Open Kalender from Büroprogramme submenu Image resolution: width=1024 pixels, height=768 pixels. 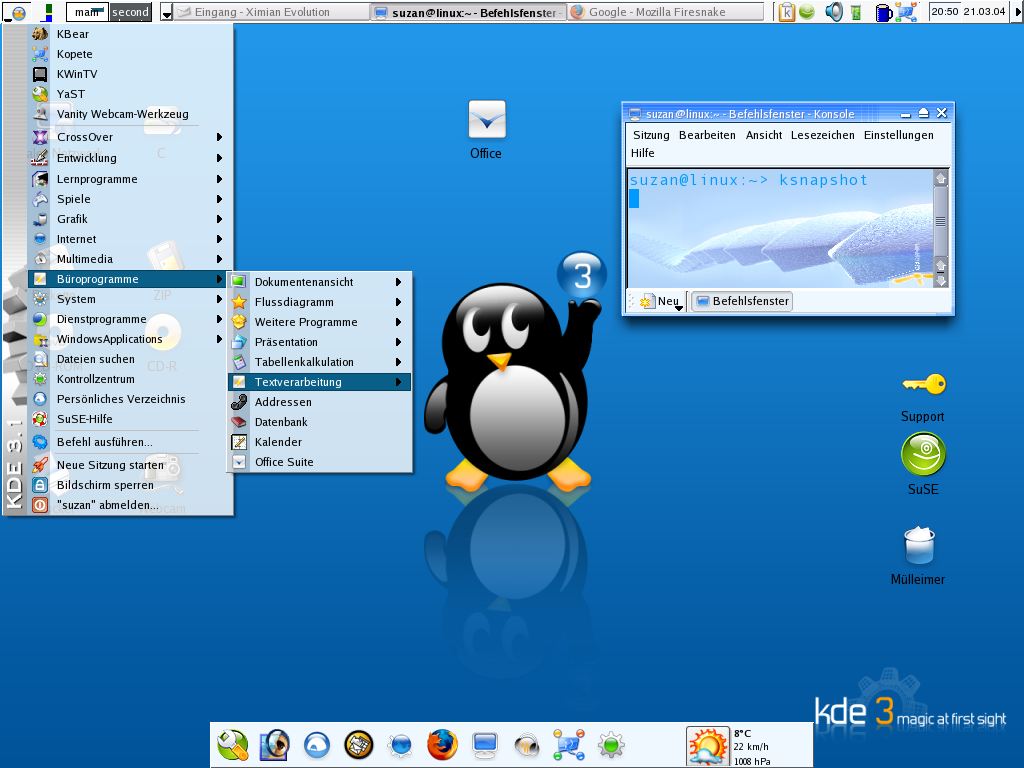pyautogui.click(x=320, y=442)
